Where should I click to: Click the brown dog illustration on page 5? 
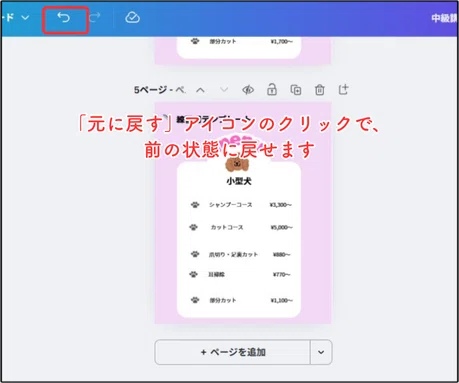tap(237, 164)
